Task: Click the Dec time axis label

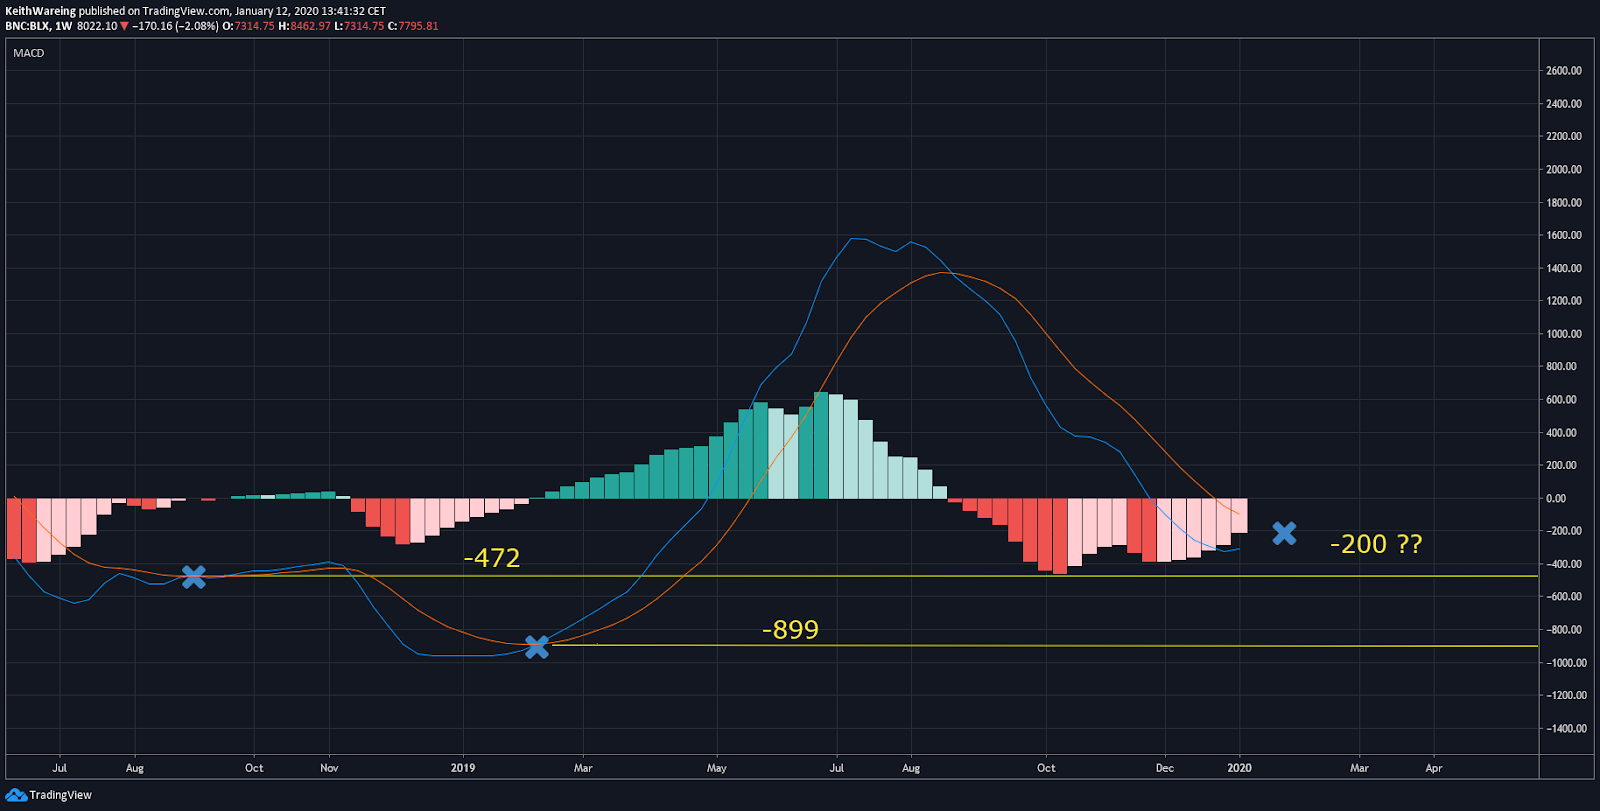Action: coord(1165,768)
